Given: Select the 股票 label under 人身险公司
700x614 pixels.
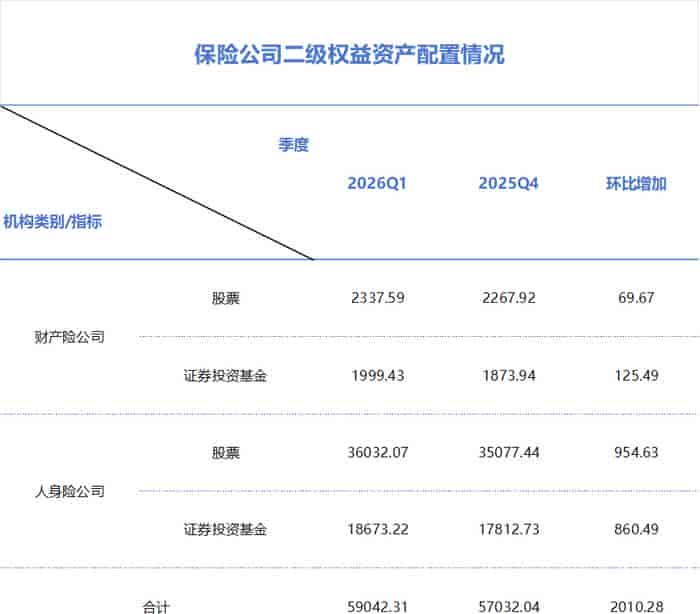Looking at the screenshot, I should pyautogui.click(x=225, y=452).
